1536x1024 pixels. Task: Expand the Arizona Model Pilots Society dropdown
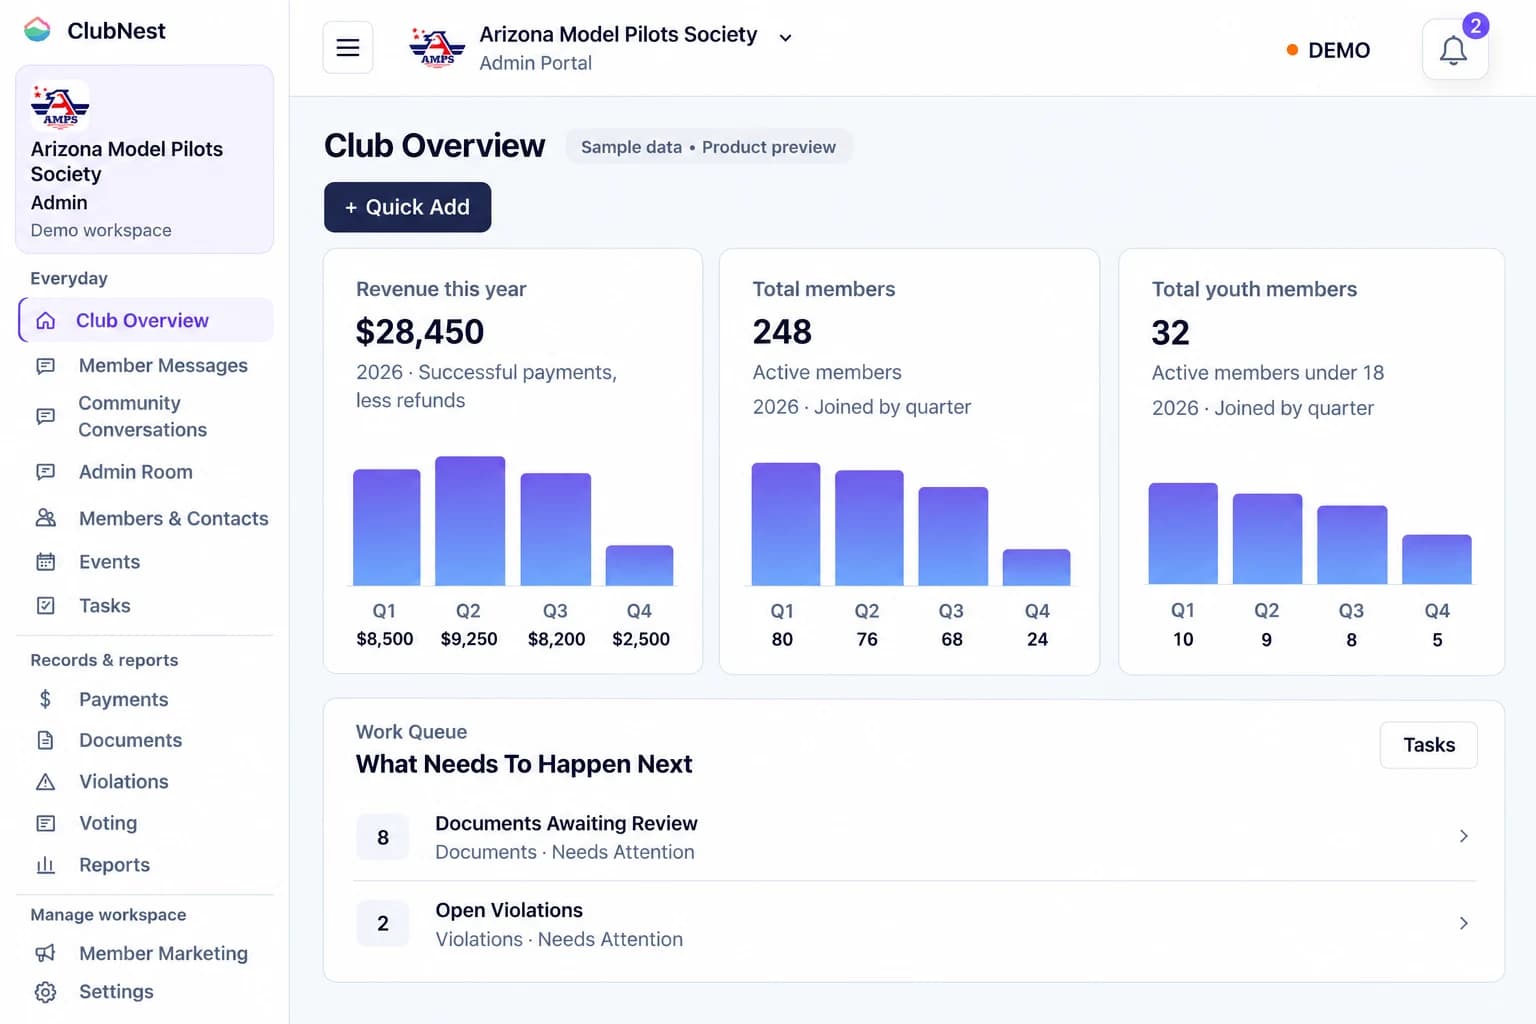(x=786, y=38)
